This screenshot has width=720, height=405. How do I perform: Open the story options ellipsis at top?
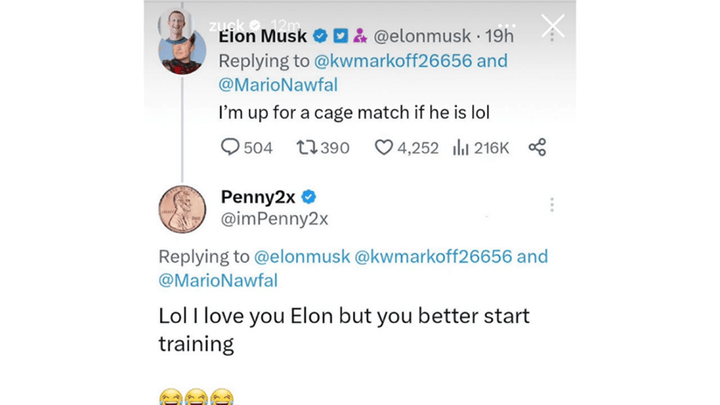[506, 26]
